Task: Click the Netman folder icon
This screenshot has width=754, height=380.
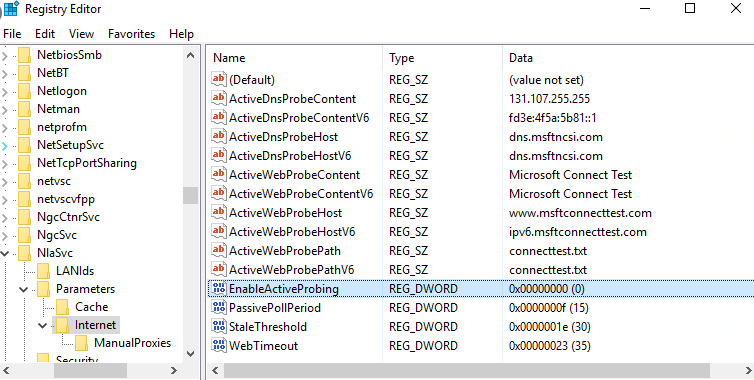Action: (25, 109)
